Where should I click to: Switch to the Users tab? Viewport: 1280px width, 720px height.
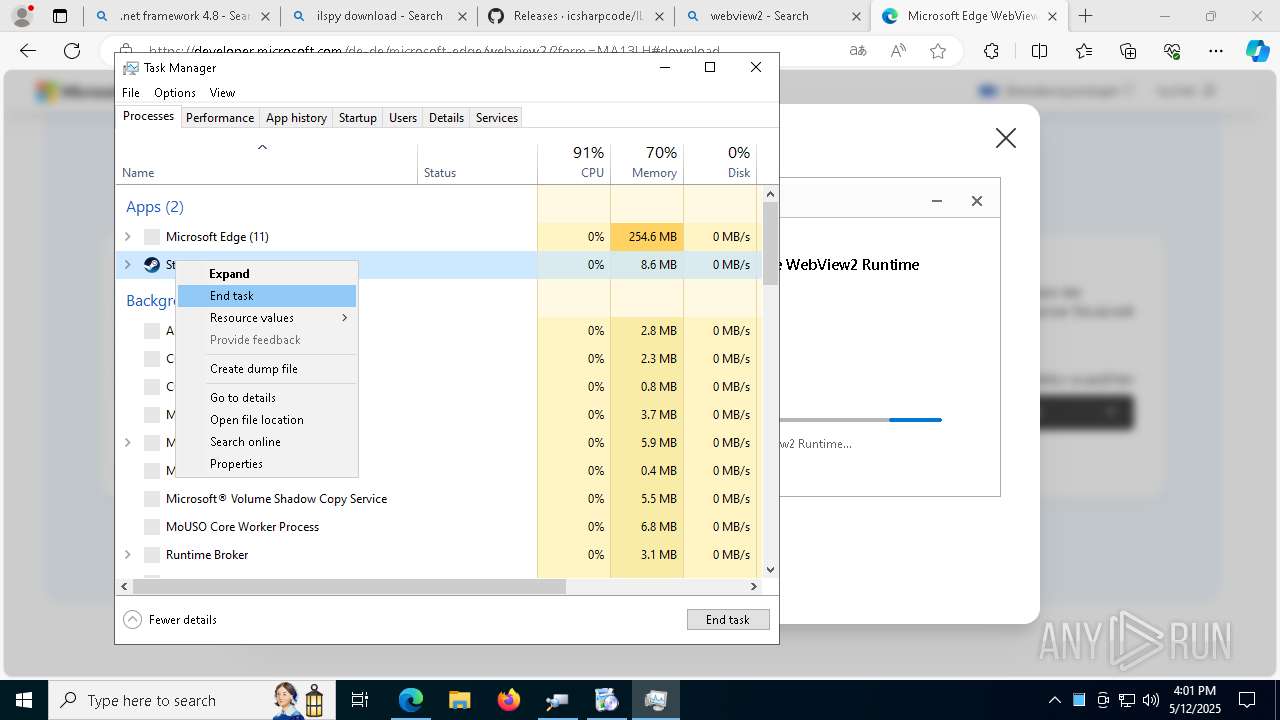tap(403, 118)
